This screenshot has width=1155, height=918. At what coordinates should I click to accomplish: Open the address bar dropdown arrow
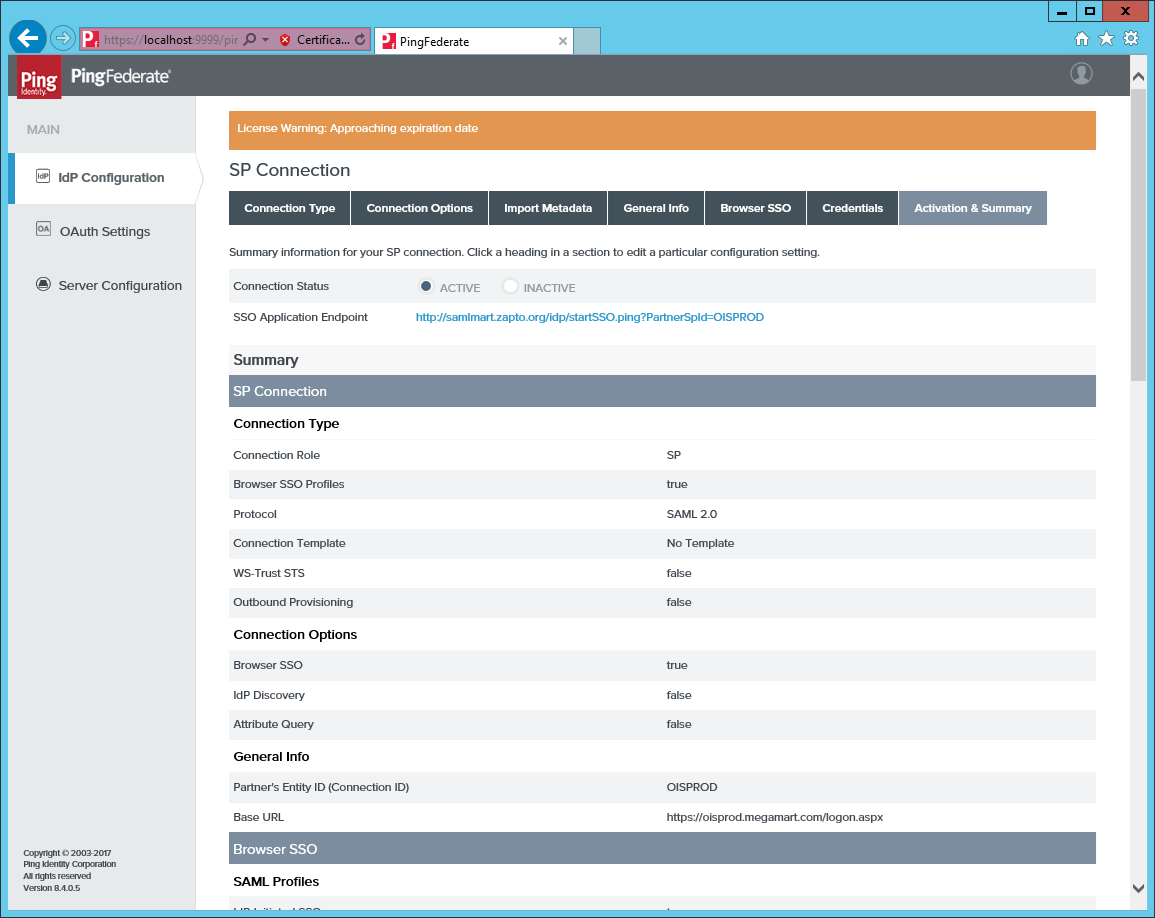pyautogui.click(x=266, y=40)
